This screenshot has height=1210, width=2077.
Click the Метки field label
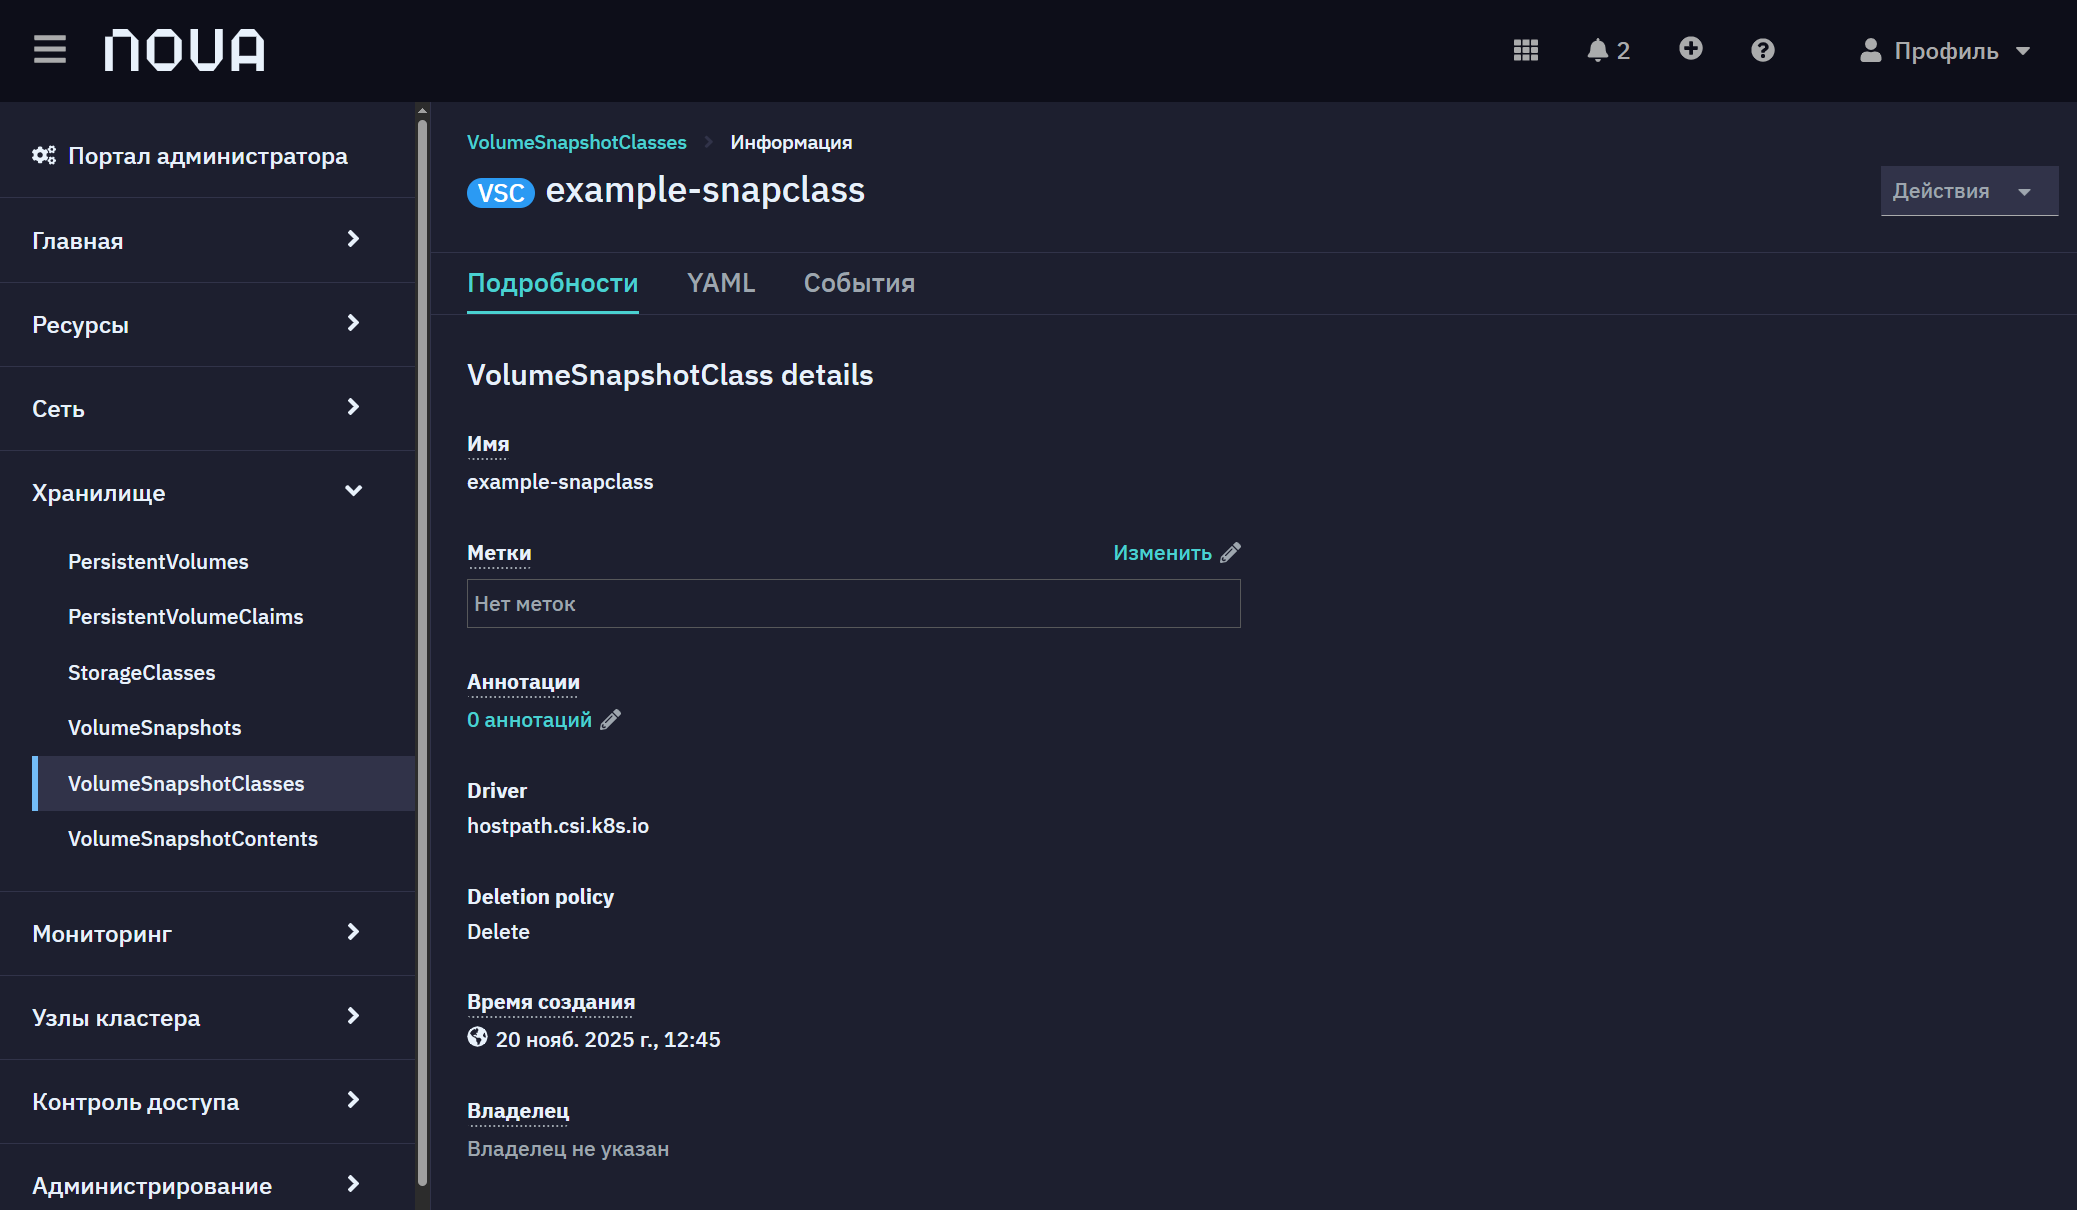pyautogui.click(x=499, y=552)
